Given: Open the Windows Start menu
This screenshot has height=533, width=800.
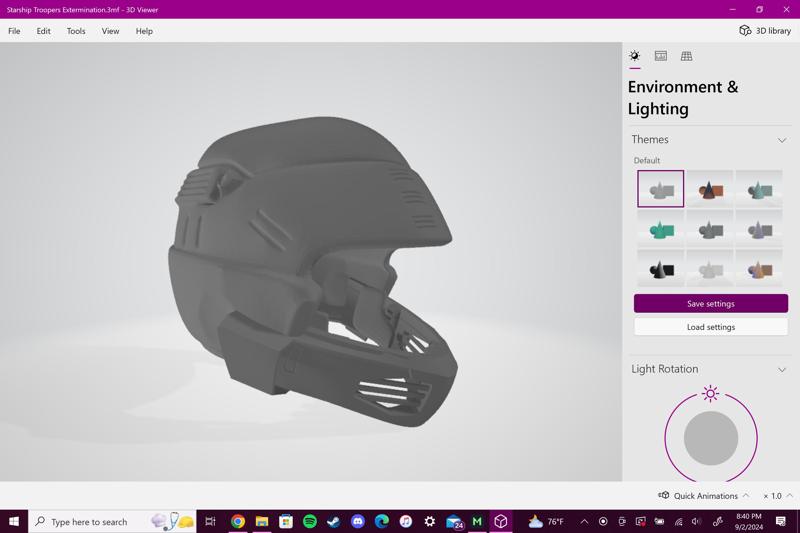Looking at the screenshot, I should pos(14,521).
